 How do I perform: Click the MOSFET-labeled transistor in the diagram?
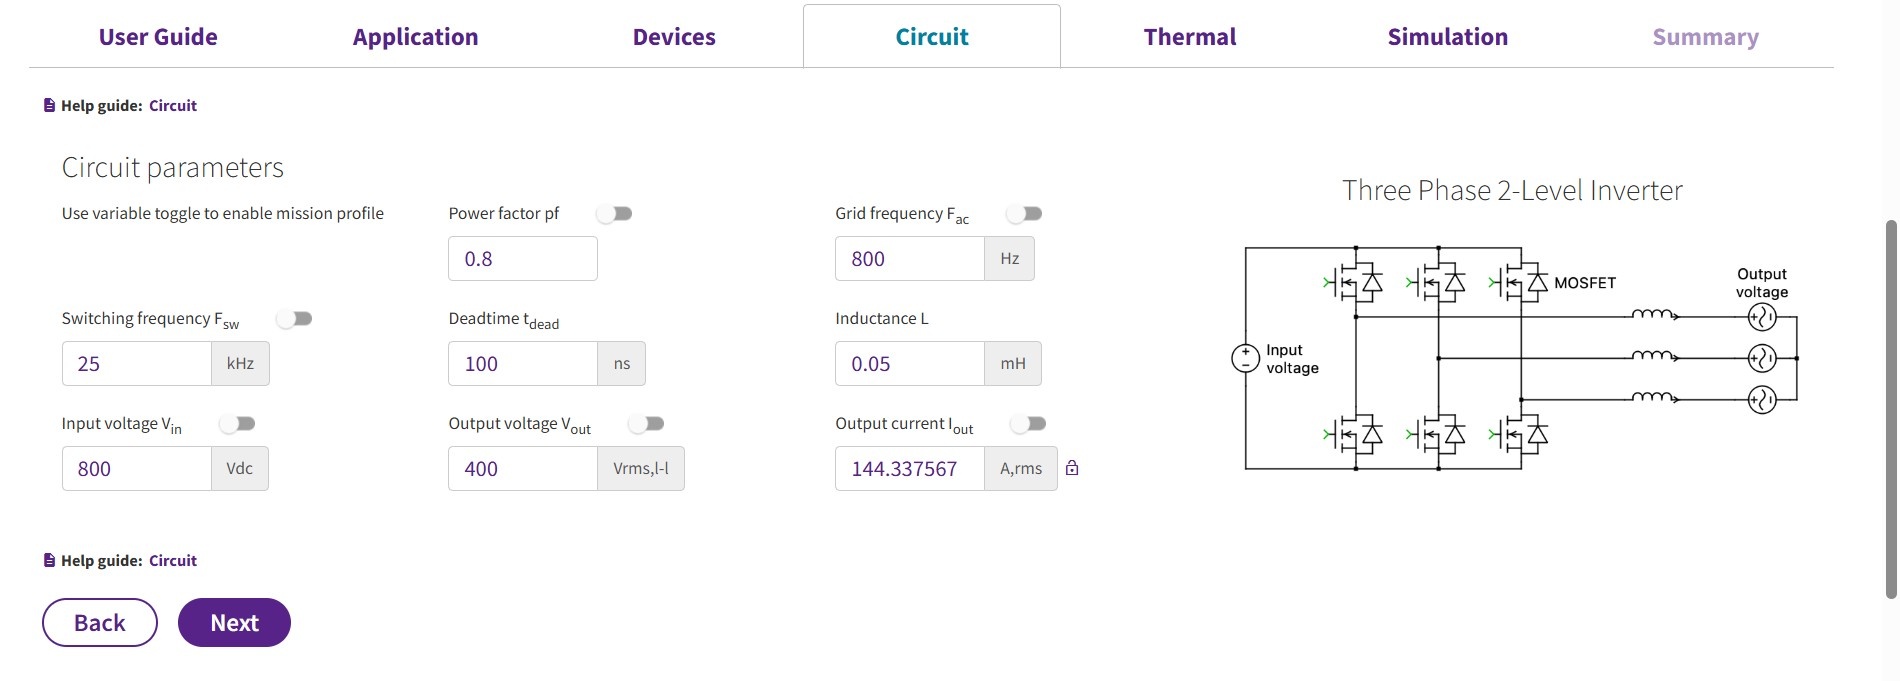click(x=1520, y=283)
